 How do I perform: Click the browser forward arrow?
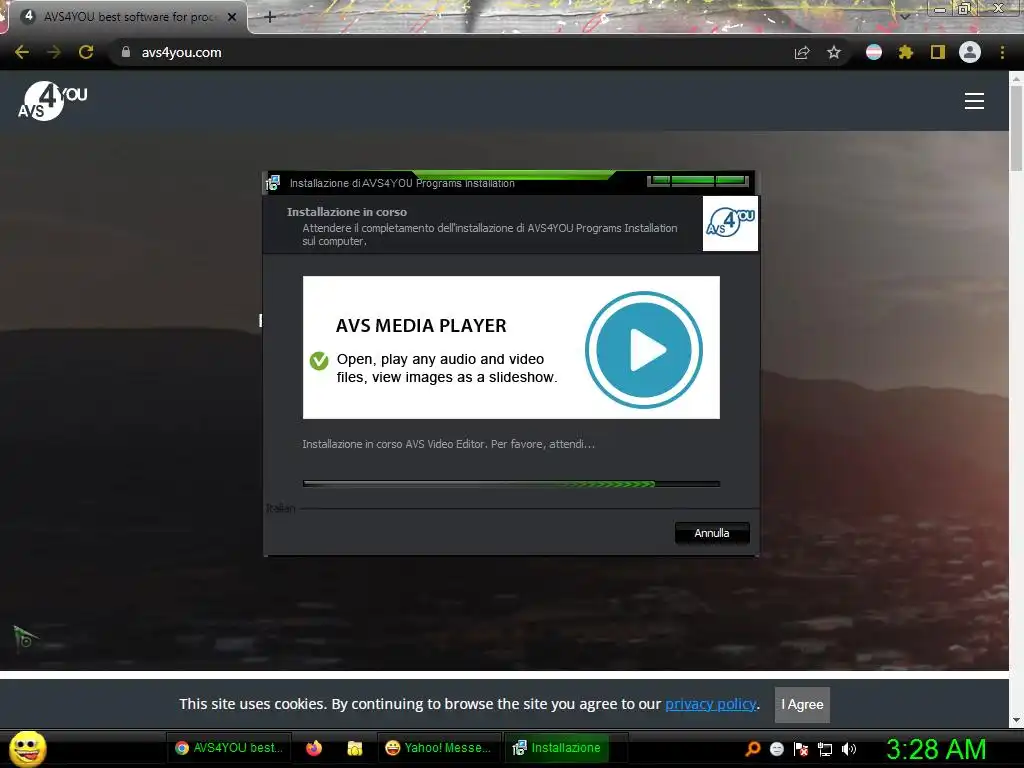(x=54, y=52)
